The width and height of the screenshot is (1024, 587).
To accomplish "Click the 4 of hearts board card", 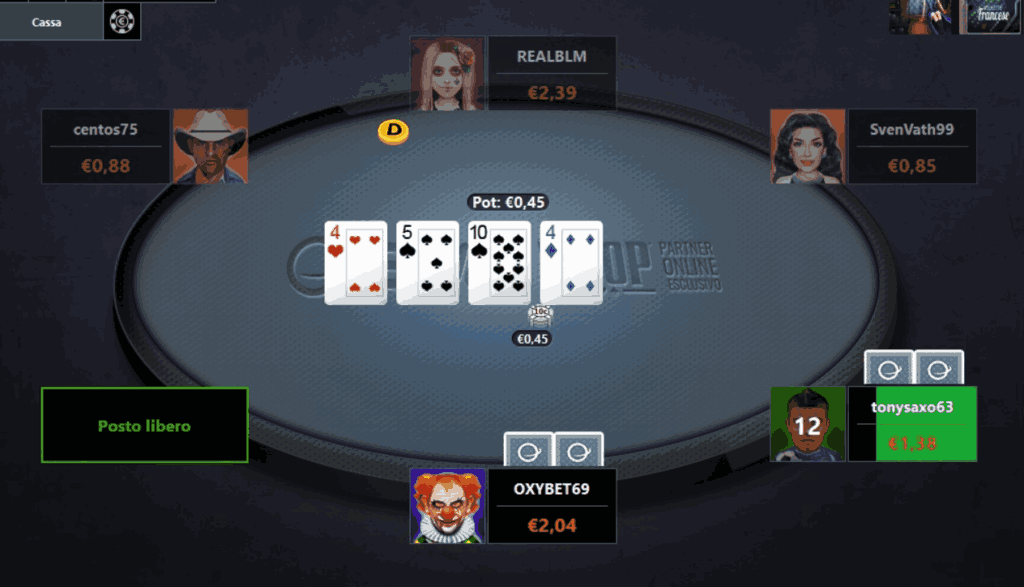I will pos(356,262).
